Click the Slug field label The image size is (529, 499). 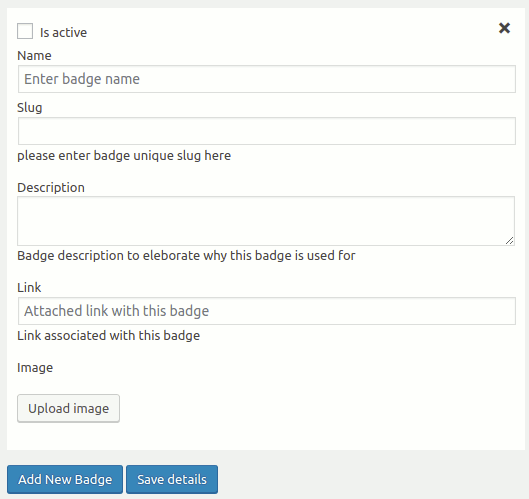coord(30,108)
